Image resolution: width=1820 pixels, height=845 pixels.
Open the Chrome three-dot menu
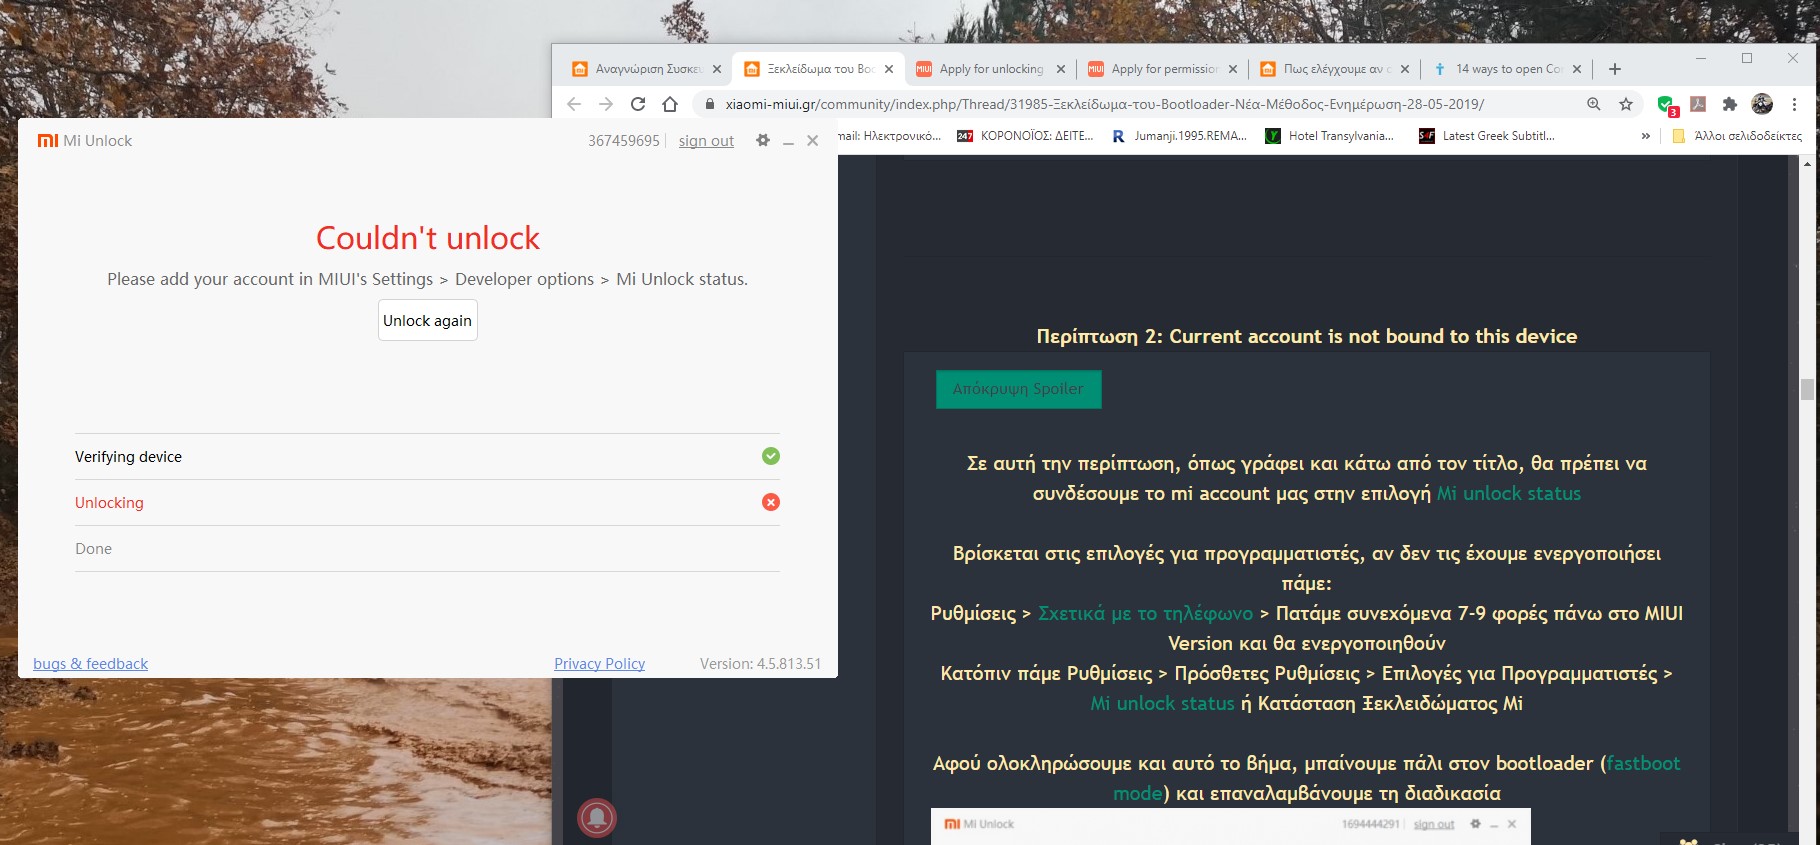1795,104
